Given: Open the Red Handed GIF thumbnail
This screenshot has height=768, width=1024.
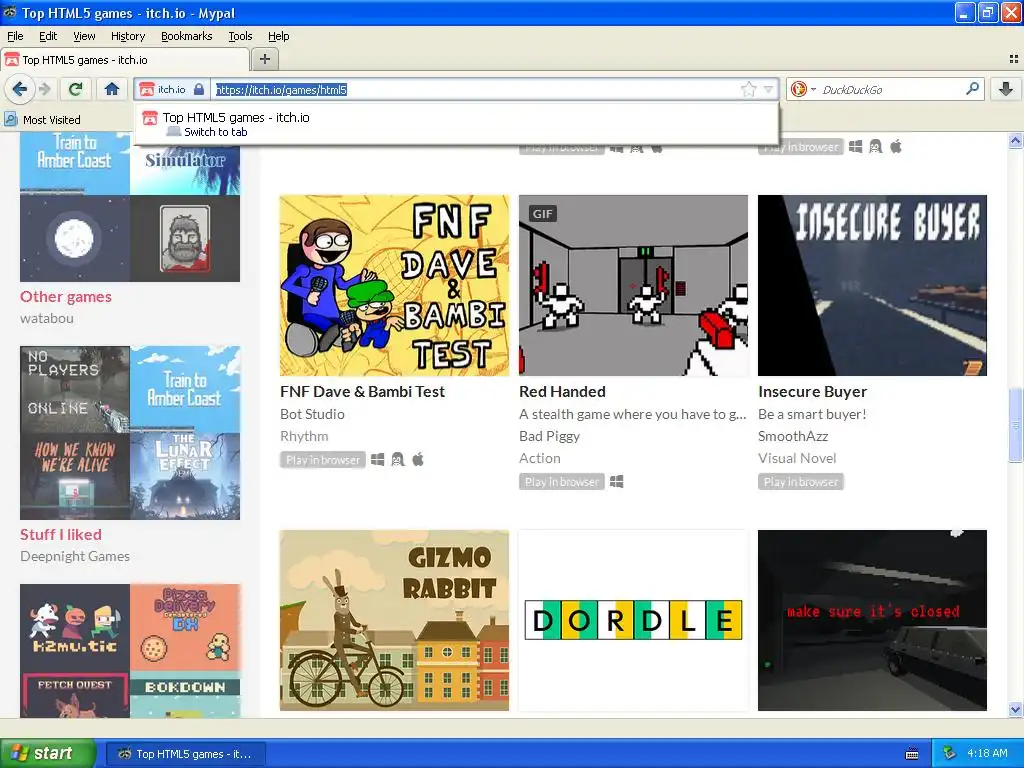Looking at the screenshot, I should (633, 285).
